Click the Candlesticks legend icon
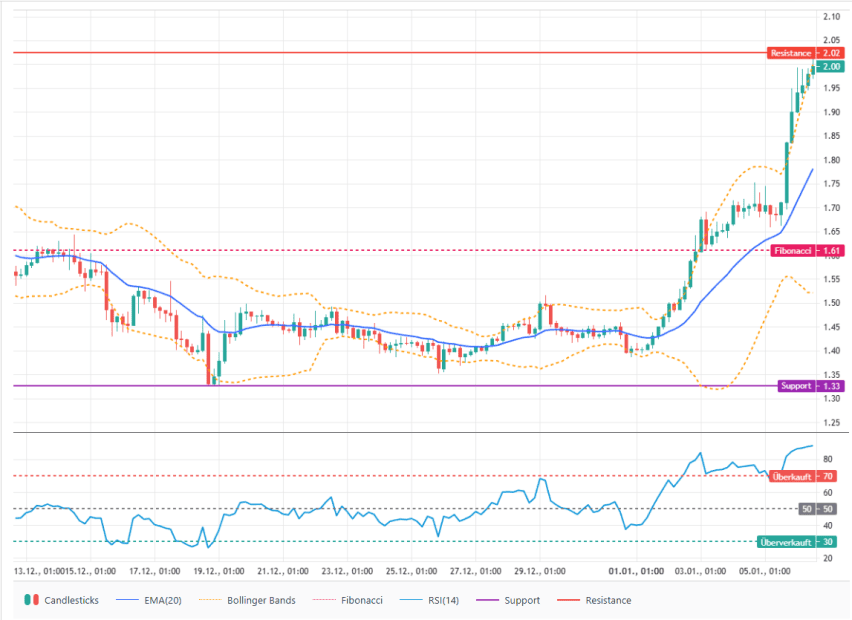Viewport: 852px width, 620px height. (x=31, y=600)
